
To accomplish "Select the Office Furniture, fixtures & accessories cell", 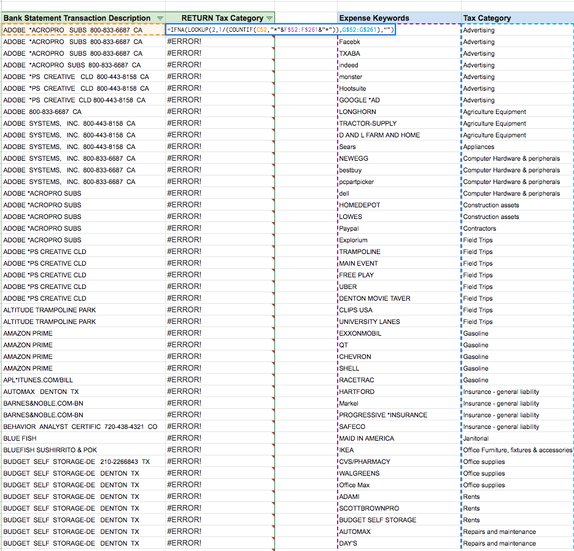I will pos(517,450).
